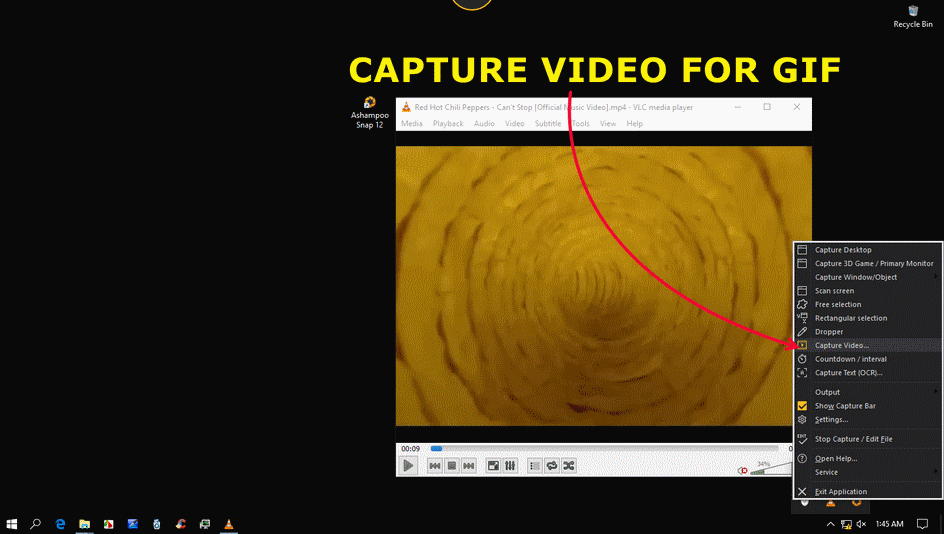Expand the Service submenu
Image resolution: width=944 pixels, height=534 pixels.
(868, 472)
